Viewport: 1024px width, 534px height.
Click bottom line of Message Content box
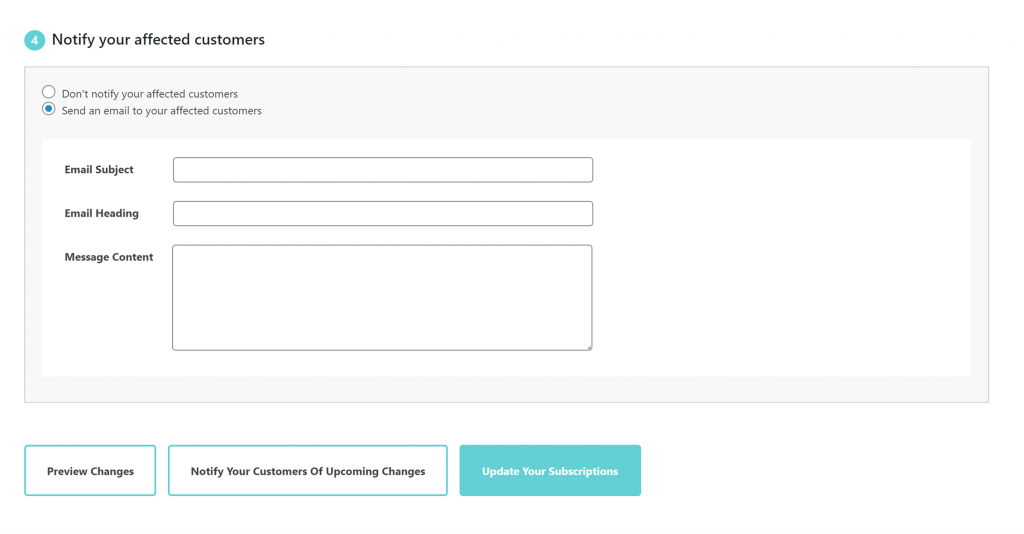click(x=382, y=350)
